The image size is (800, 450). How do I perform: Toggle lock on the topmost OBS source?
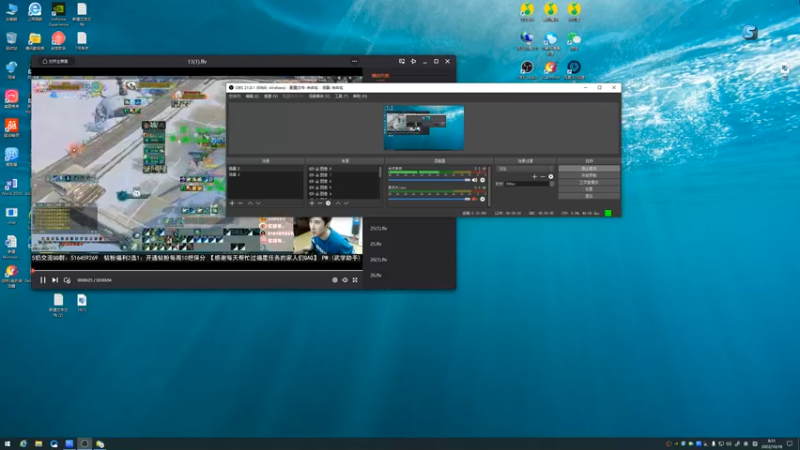(x=317, y=169)
